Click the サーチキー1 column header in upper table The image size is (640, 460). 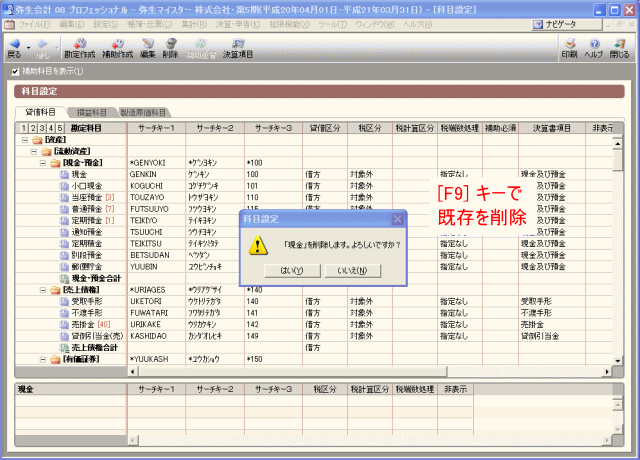[156, 128]
